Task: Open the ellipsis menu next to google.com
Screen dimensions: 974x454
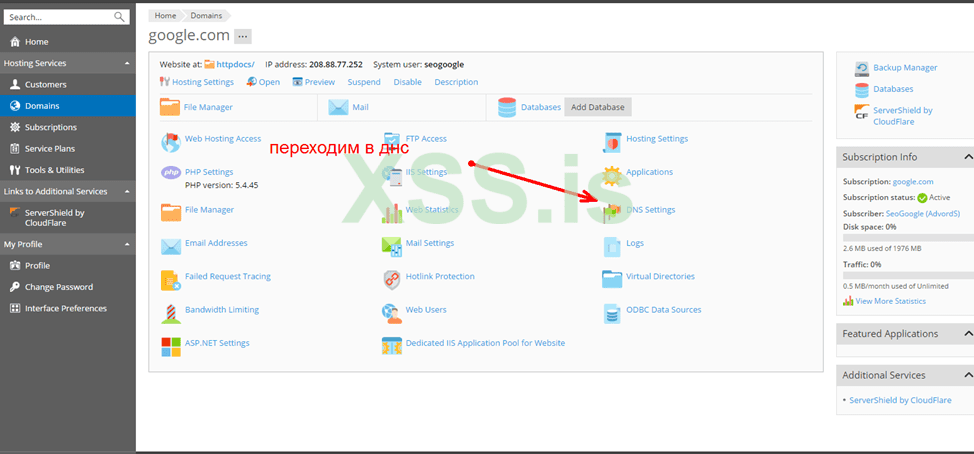Action: [x=243, y=37]
